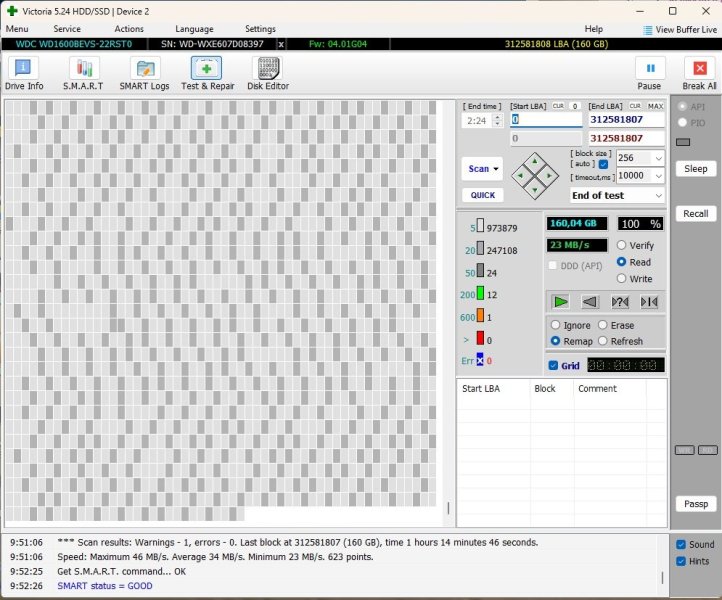Open the Language menu

[x=194, y=29]
